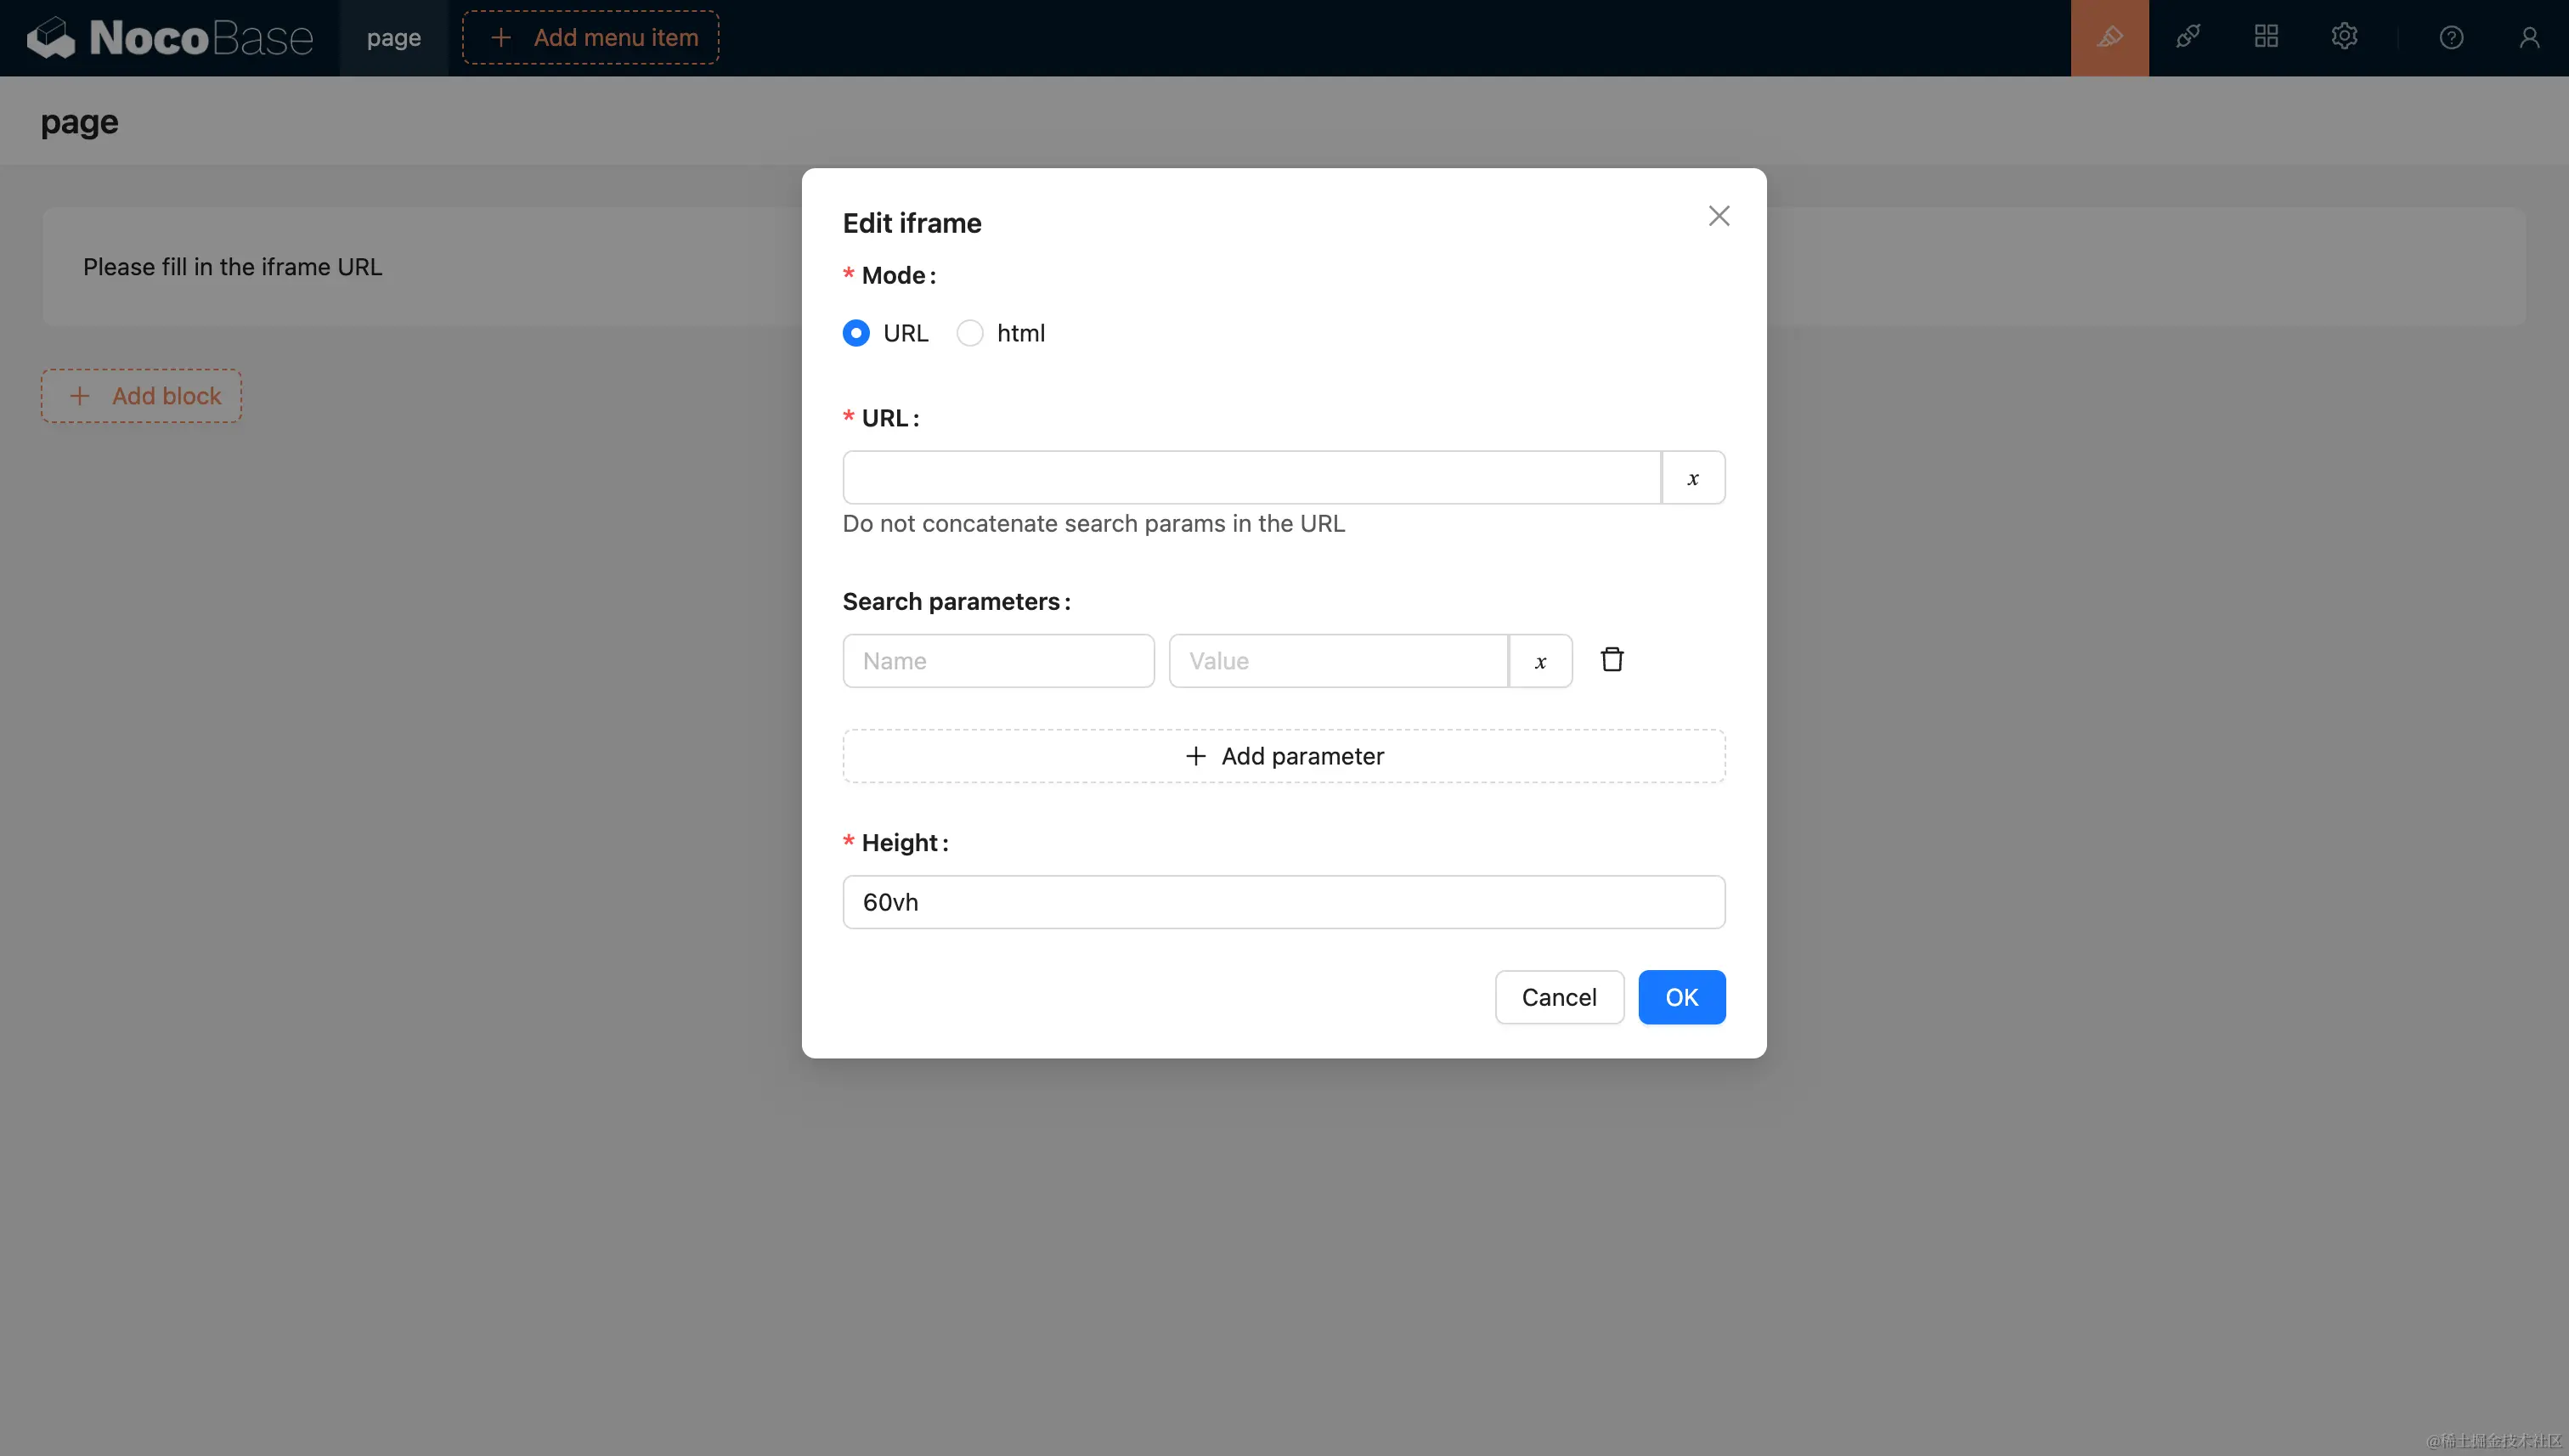2569x1456 pixels.
Task: Click the Add parameter button
Action: pos(1283,756)
